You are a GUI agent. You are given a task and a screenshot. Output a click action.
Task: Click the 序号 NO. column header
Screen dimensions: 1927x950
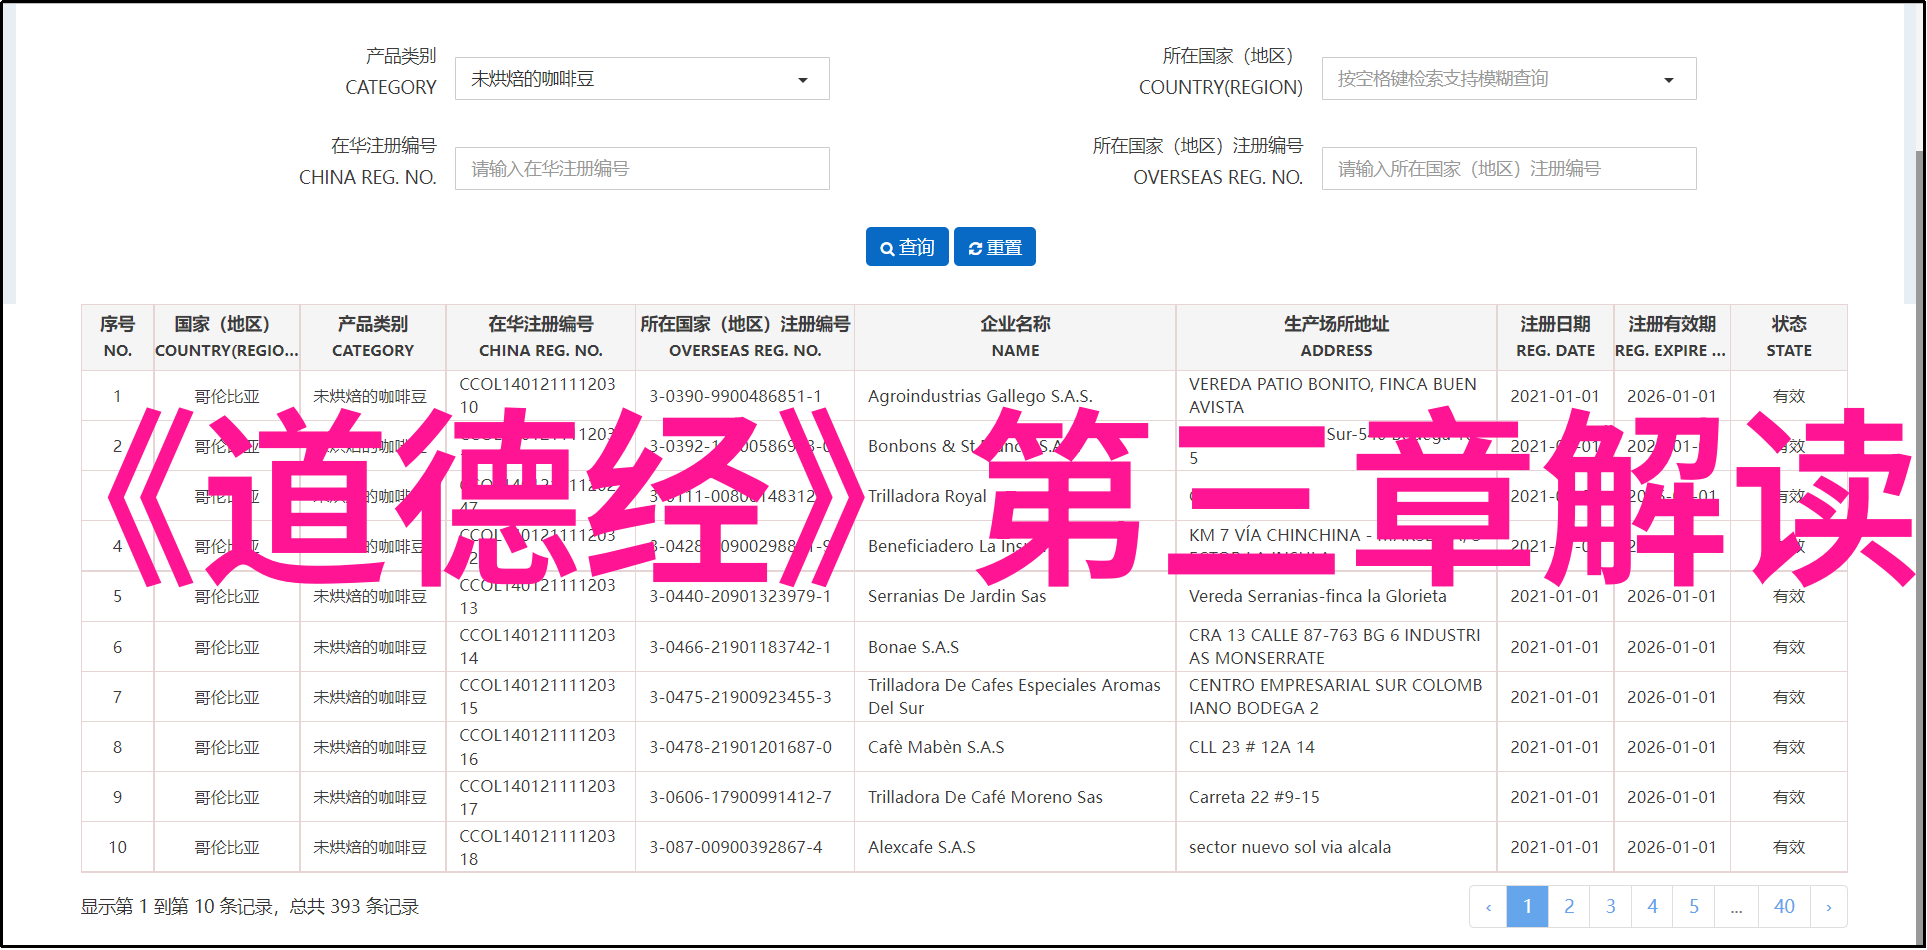(117, 337)
